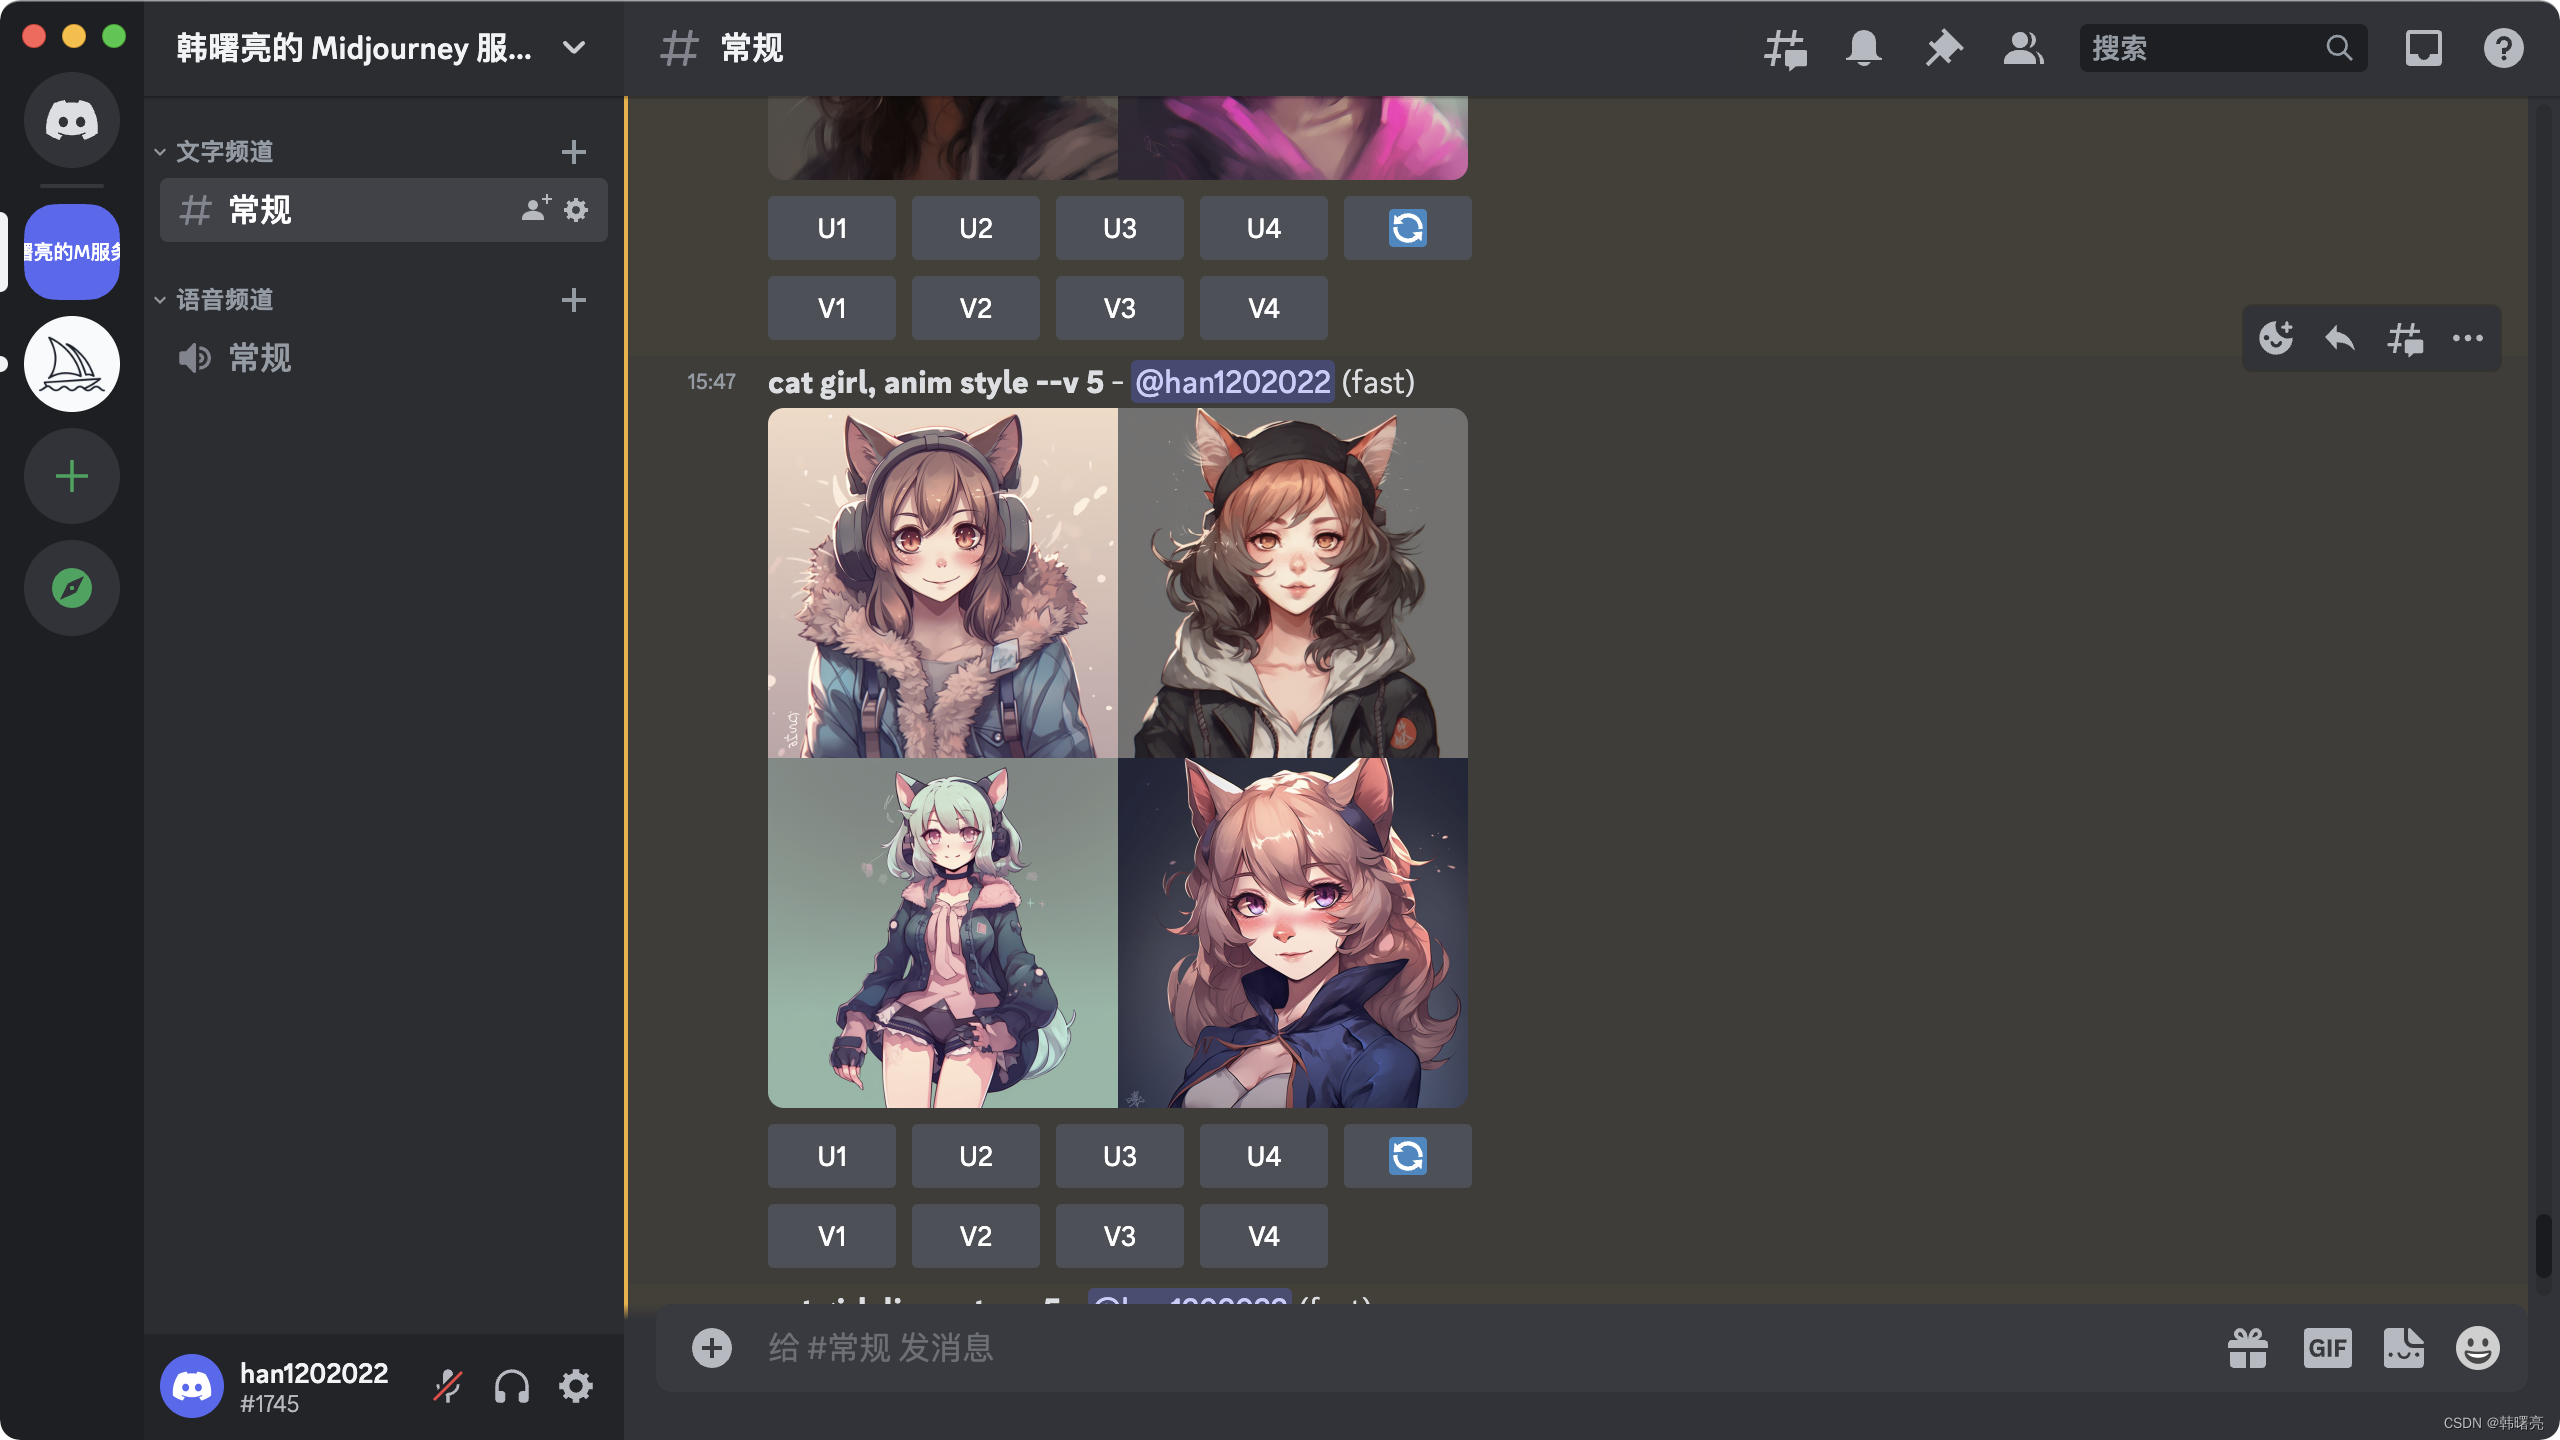This screenshot has height=1440, width=2560.
Task: Click the GIF picker icon
Action: (x=2327, y=1348)
